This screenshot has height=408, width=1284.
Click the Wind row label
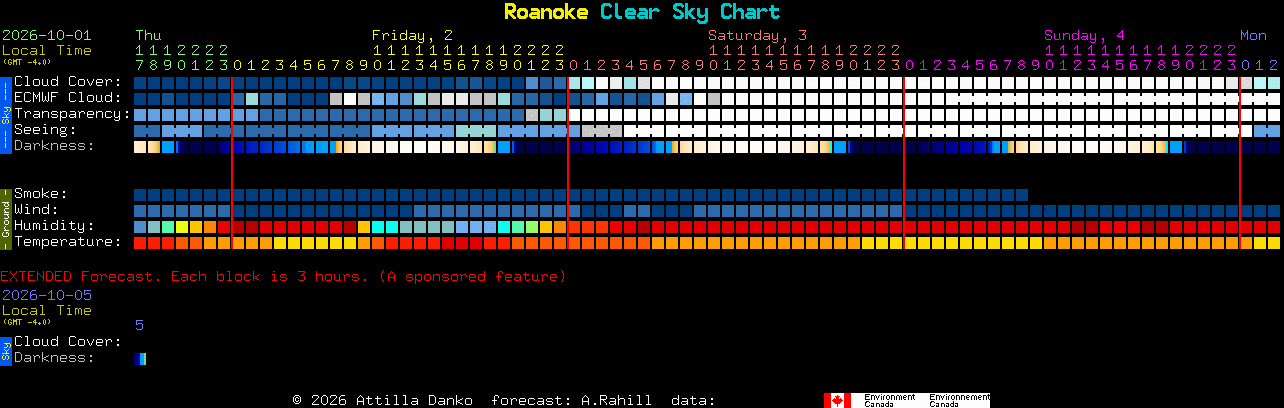coord(36,210)
